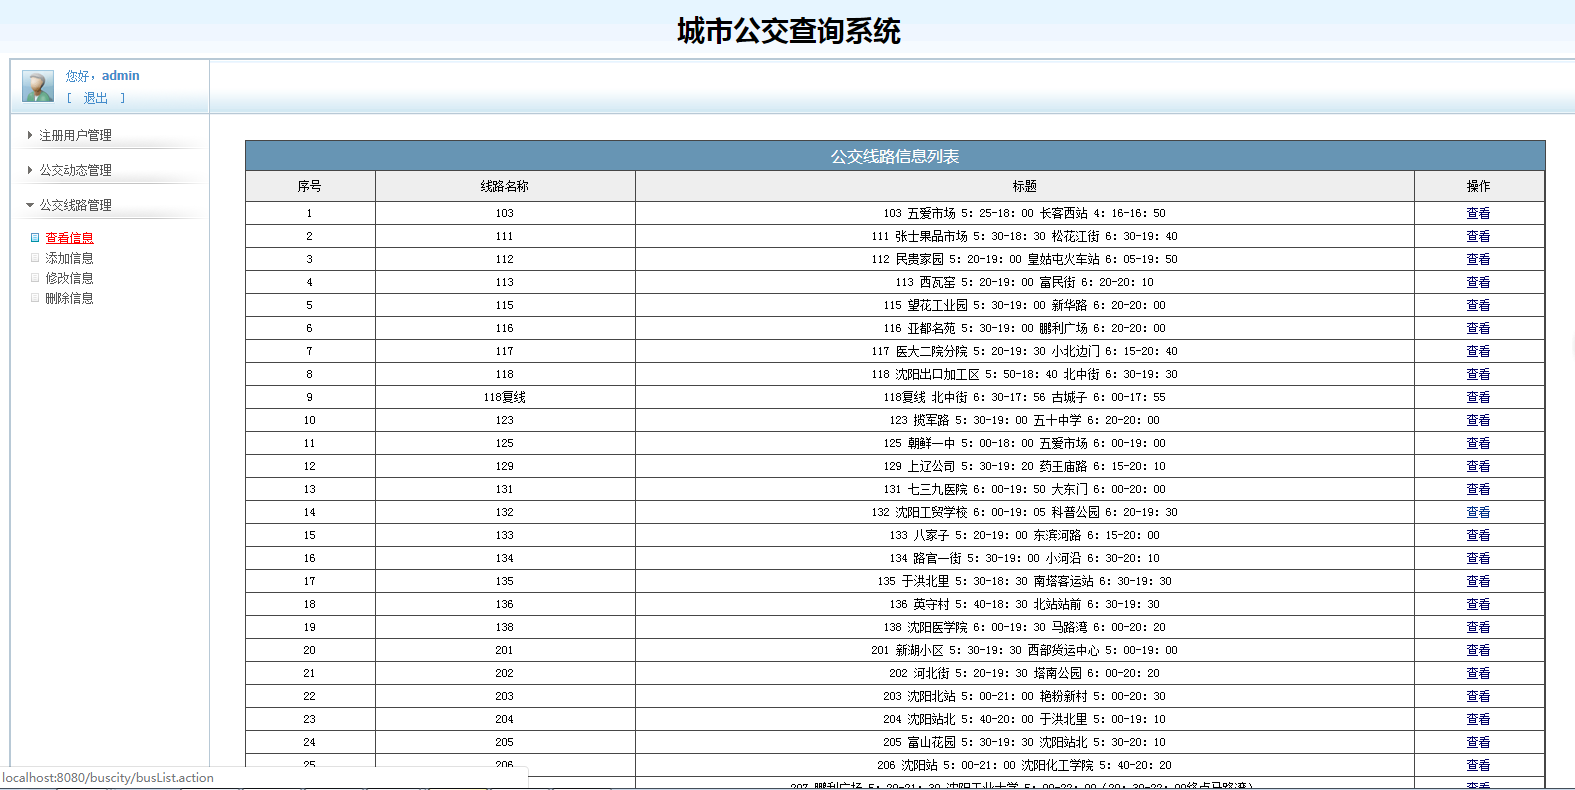Click the 序号 column header

click(x=310, y=186)
